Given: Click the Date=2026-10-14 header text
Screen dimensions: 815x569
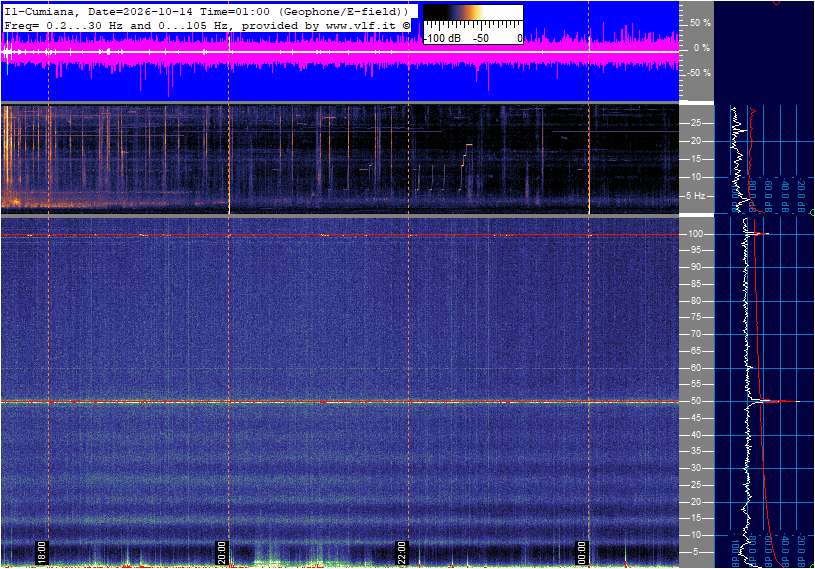Looking at the screenshot, I should [141, 11].
